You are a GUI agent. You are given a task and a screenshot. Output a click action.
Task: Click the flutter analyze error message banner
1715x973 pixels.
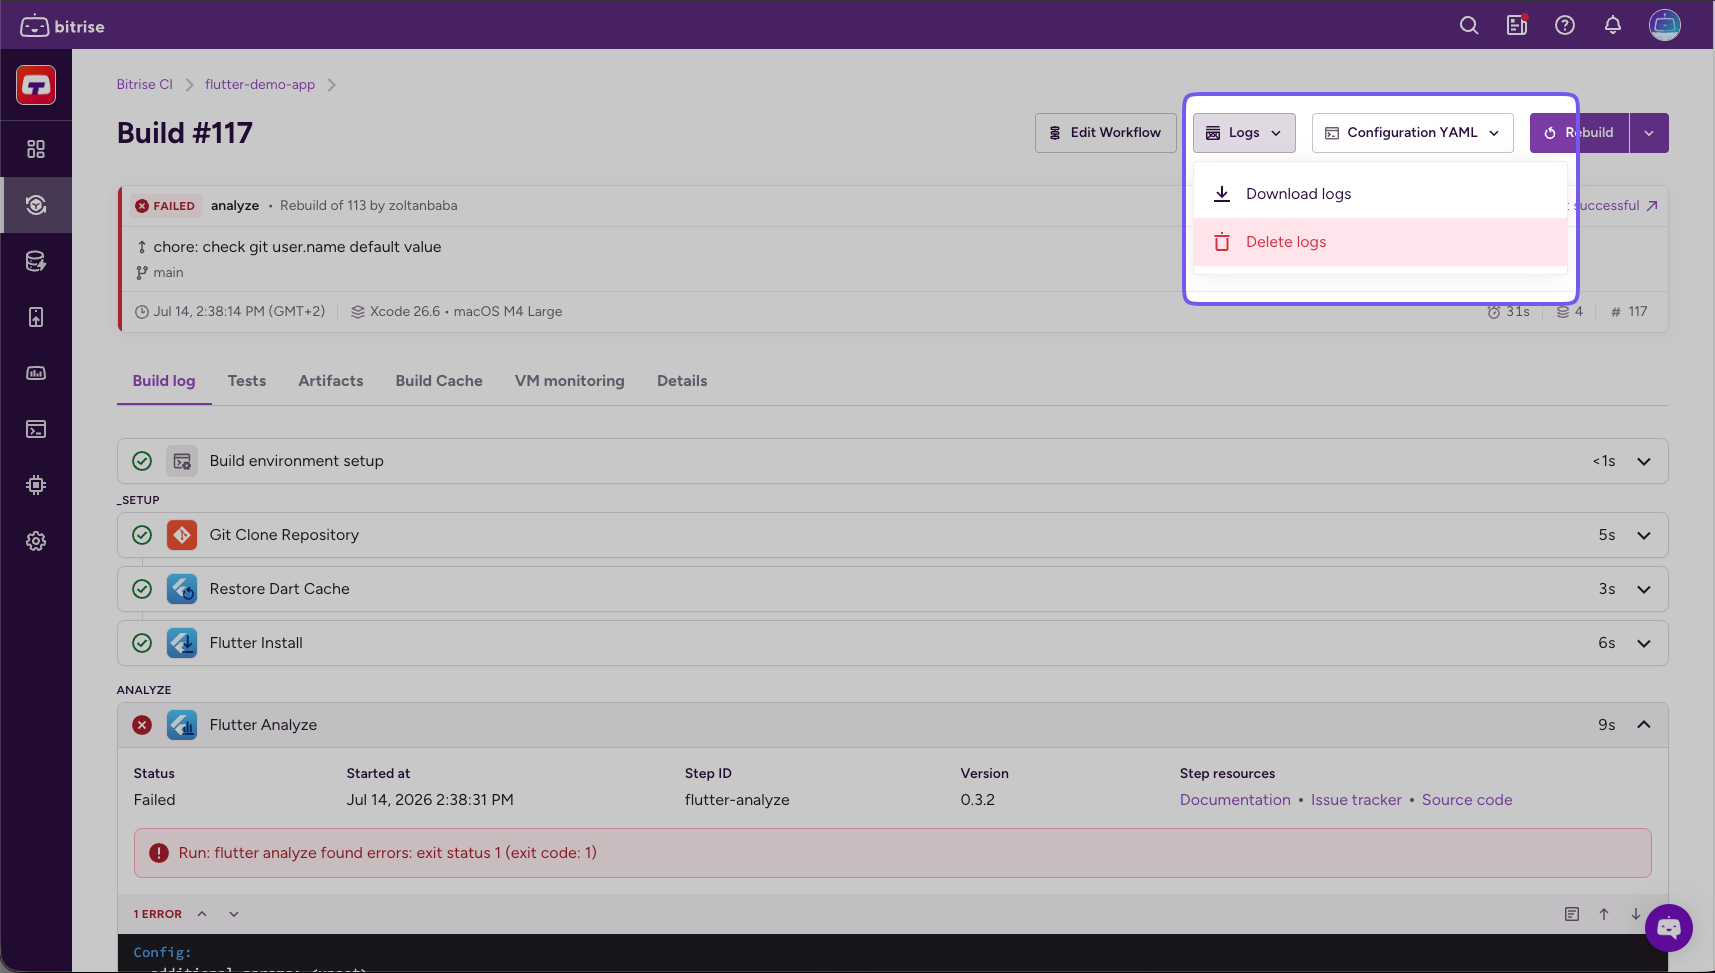point(892,853)
